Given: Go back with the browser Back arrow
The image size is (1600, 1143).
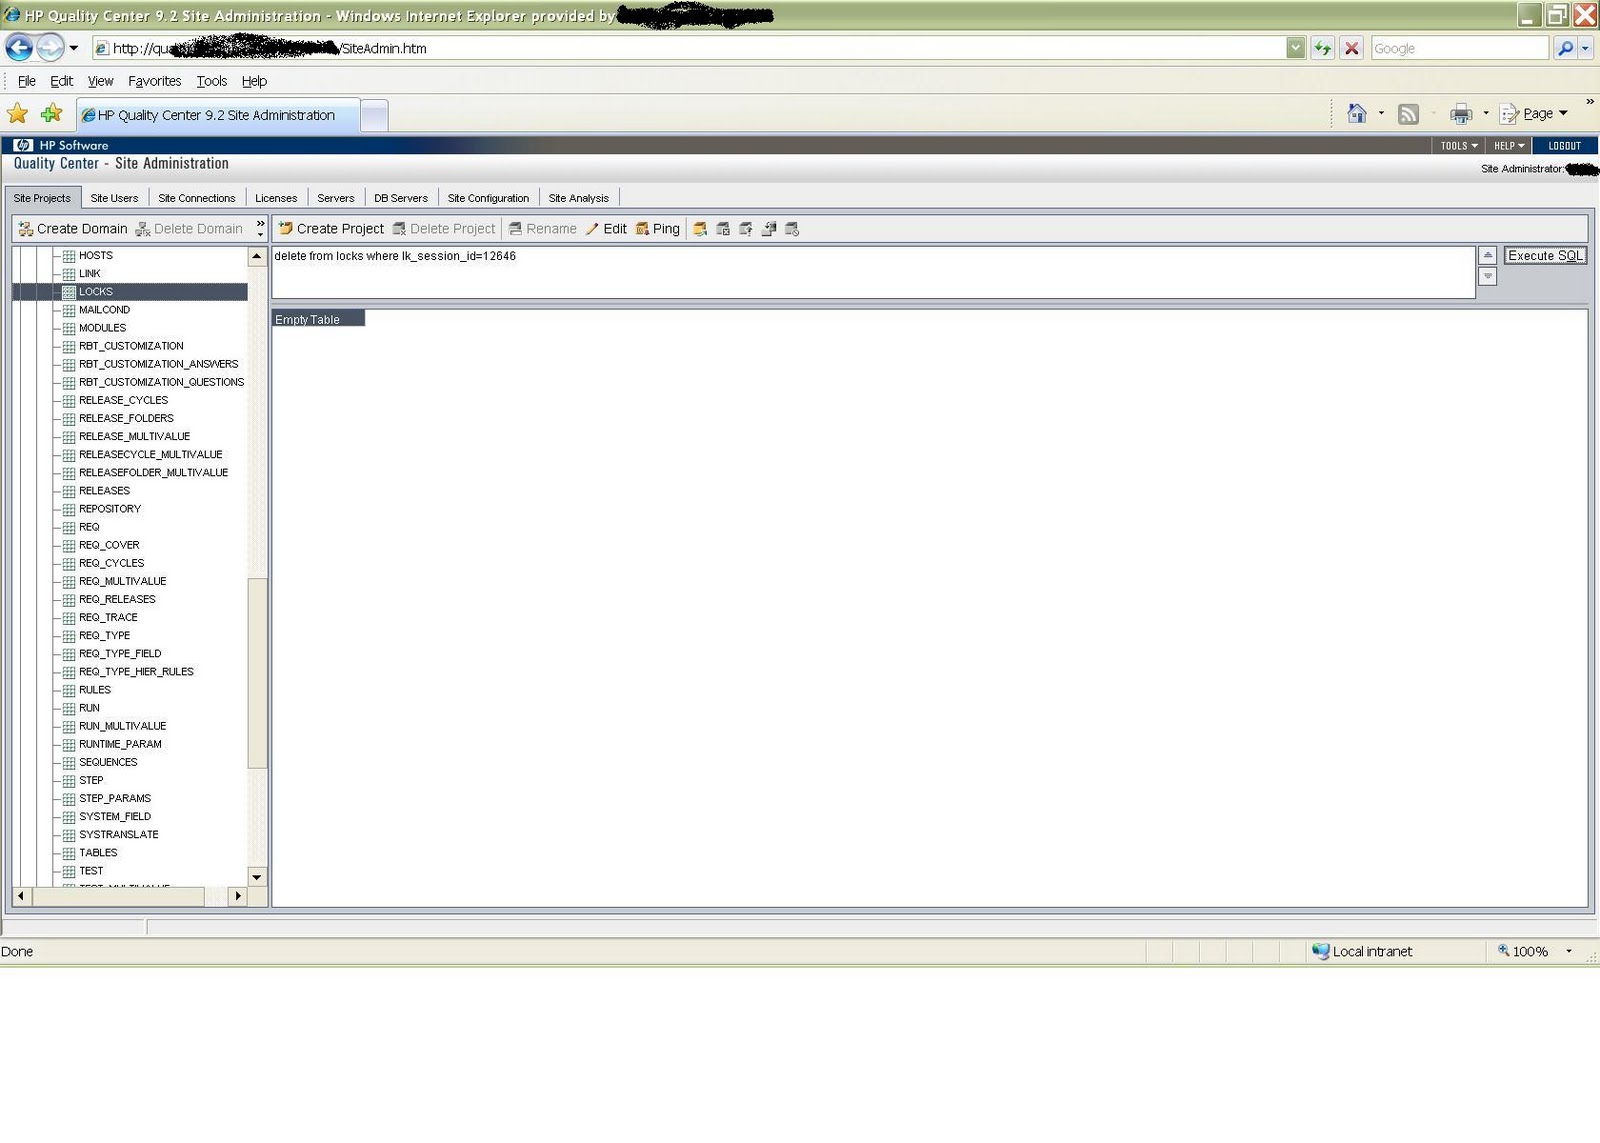Looking at the screenshot, I should pyautogui.click(x=19, y=47).
